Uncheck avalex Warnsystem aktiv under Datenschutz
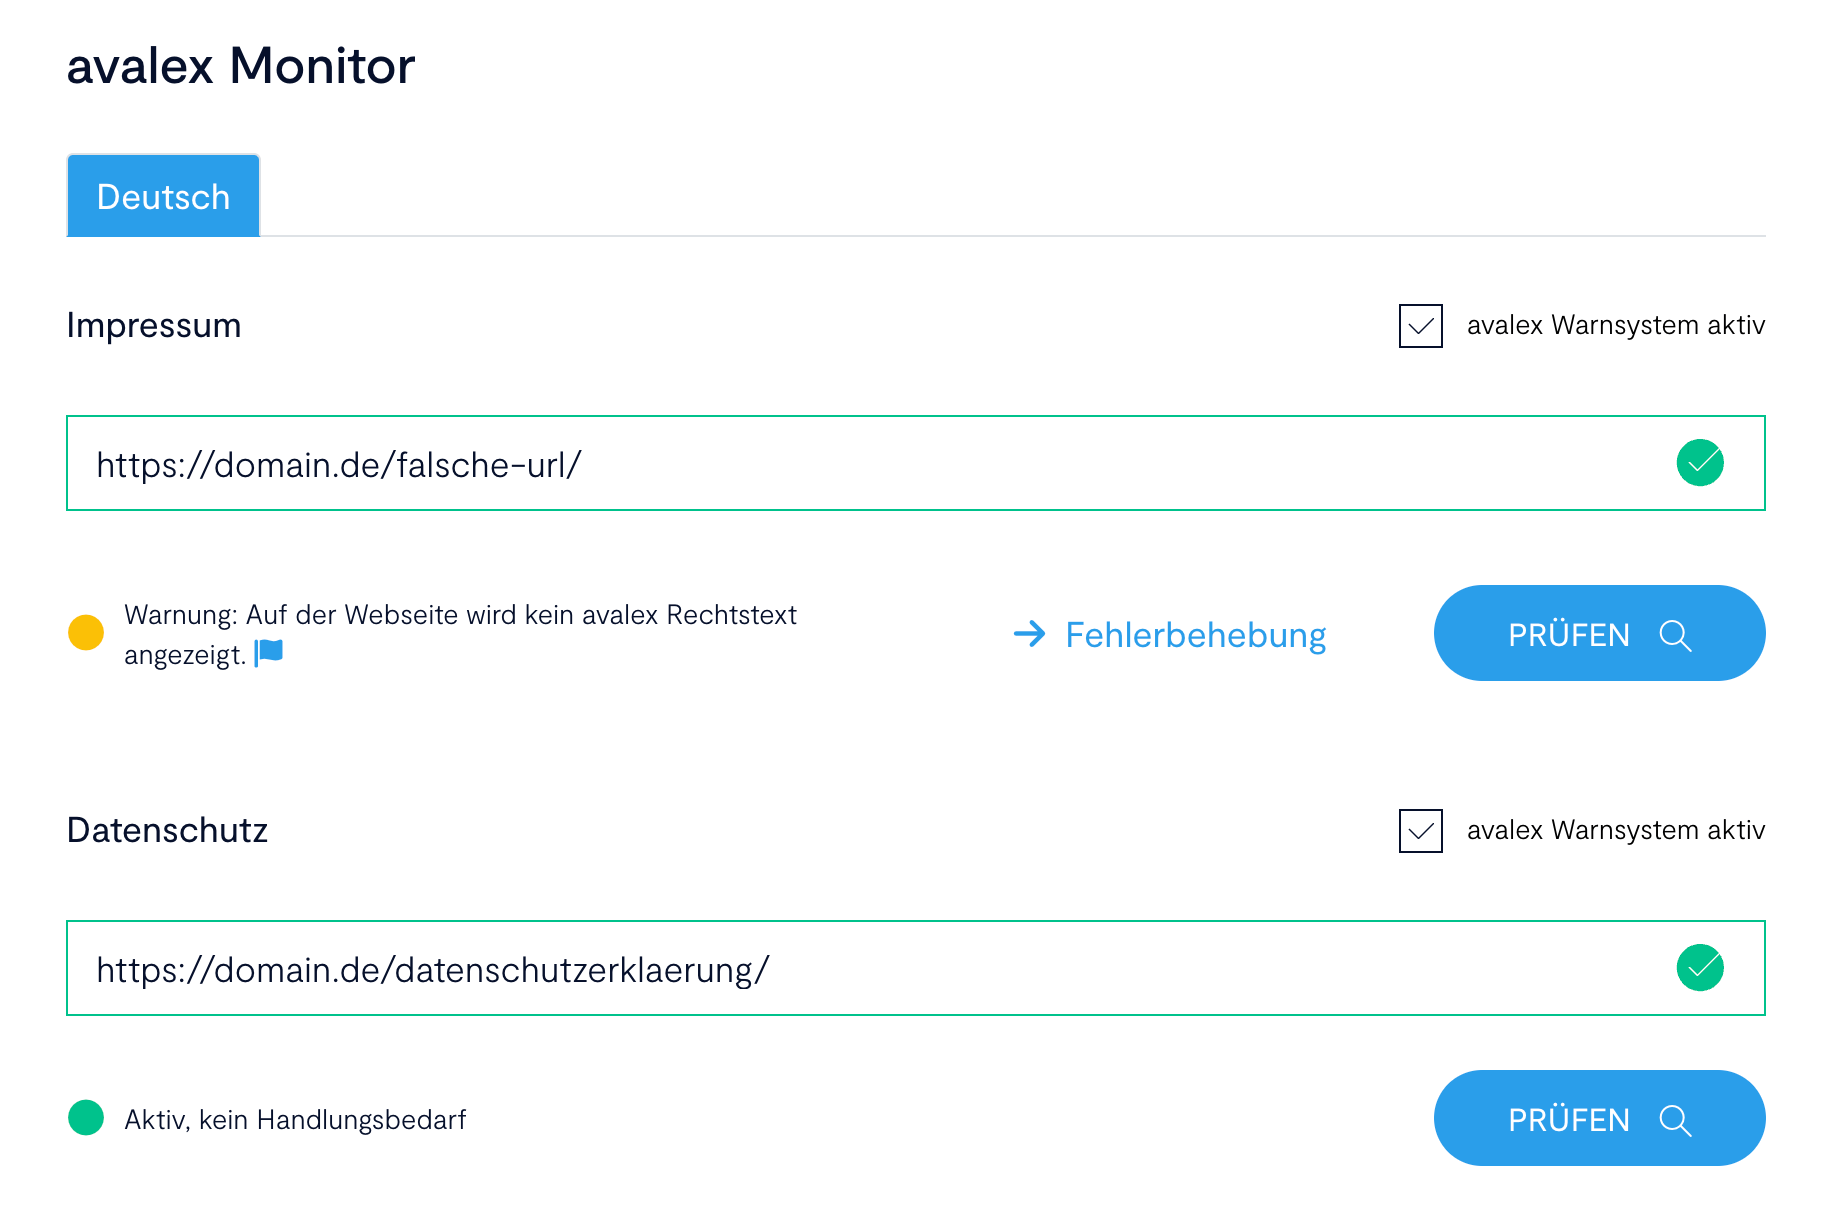The width and height of the screenshot is (1832, 1222). tap(1419, 831)
